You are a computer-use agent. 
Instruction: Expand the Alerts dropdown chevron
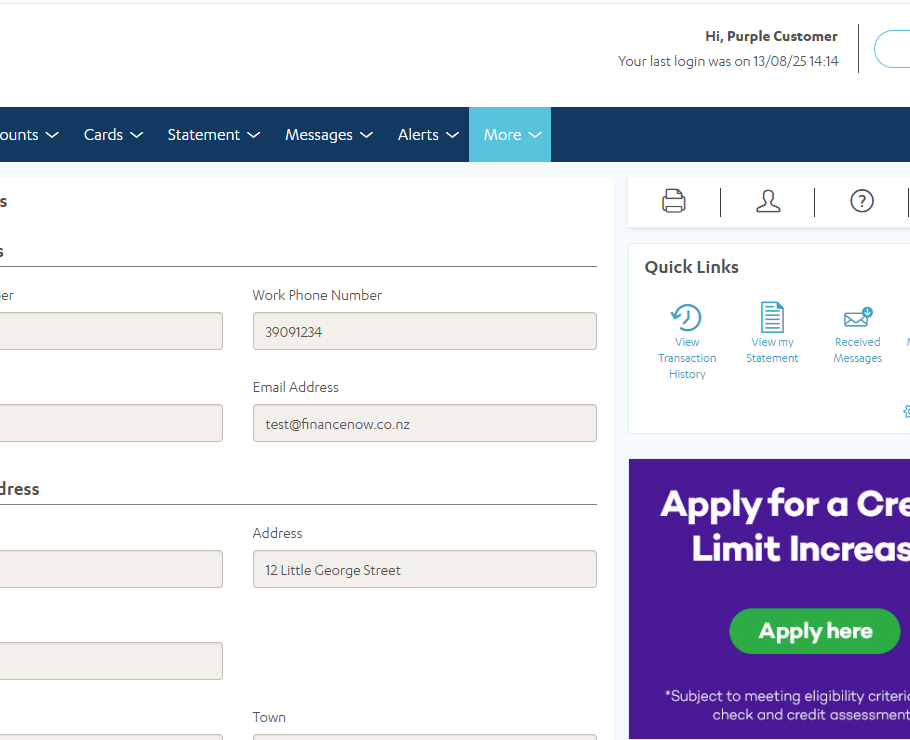pyautogui.click(x=452, y=135)
